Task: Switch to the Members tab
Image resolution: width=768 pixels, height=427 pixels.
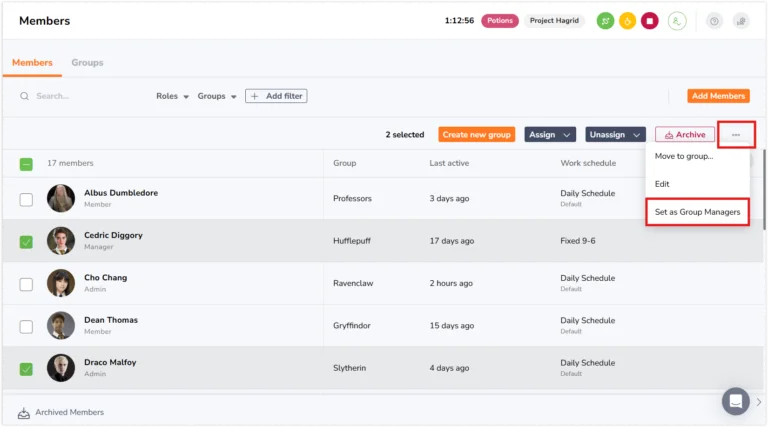Action: click(x=32, y=63)
